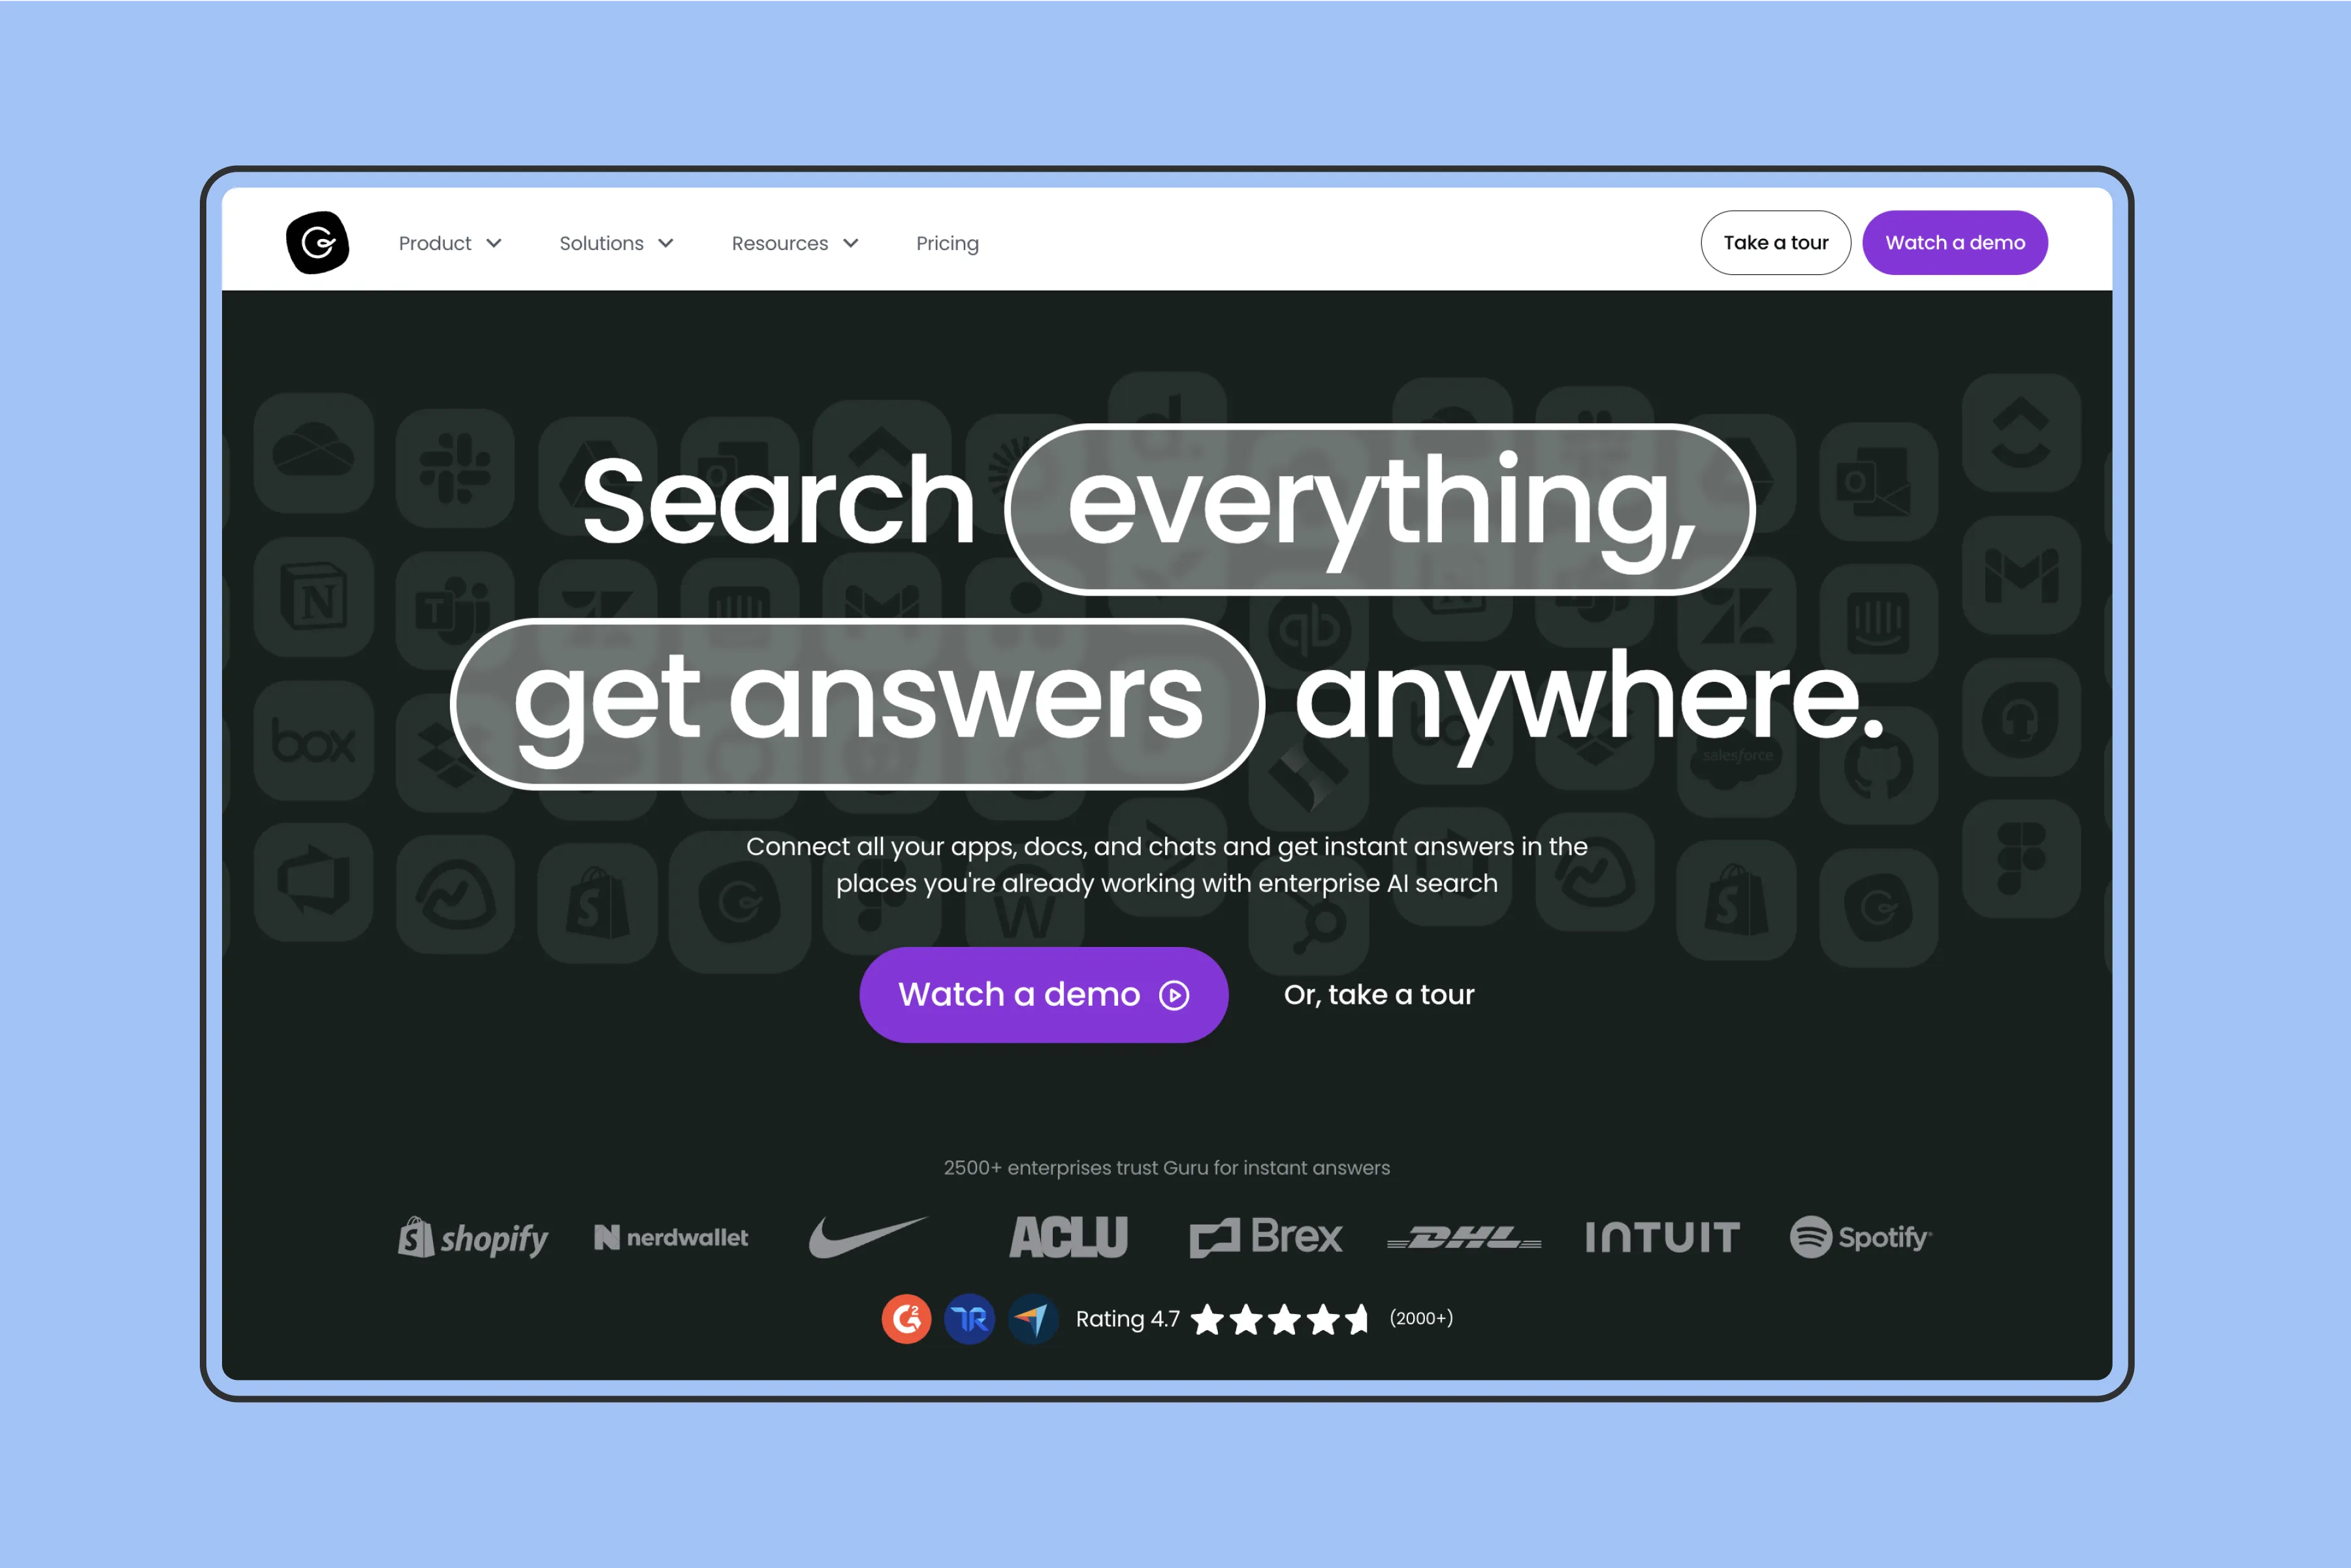Expand the Resources dropdown menu
Screen dimensions: 2351x1568
(x=794, y=243)
